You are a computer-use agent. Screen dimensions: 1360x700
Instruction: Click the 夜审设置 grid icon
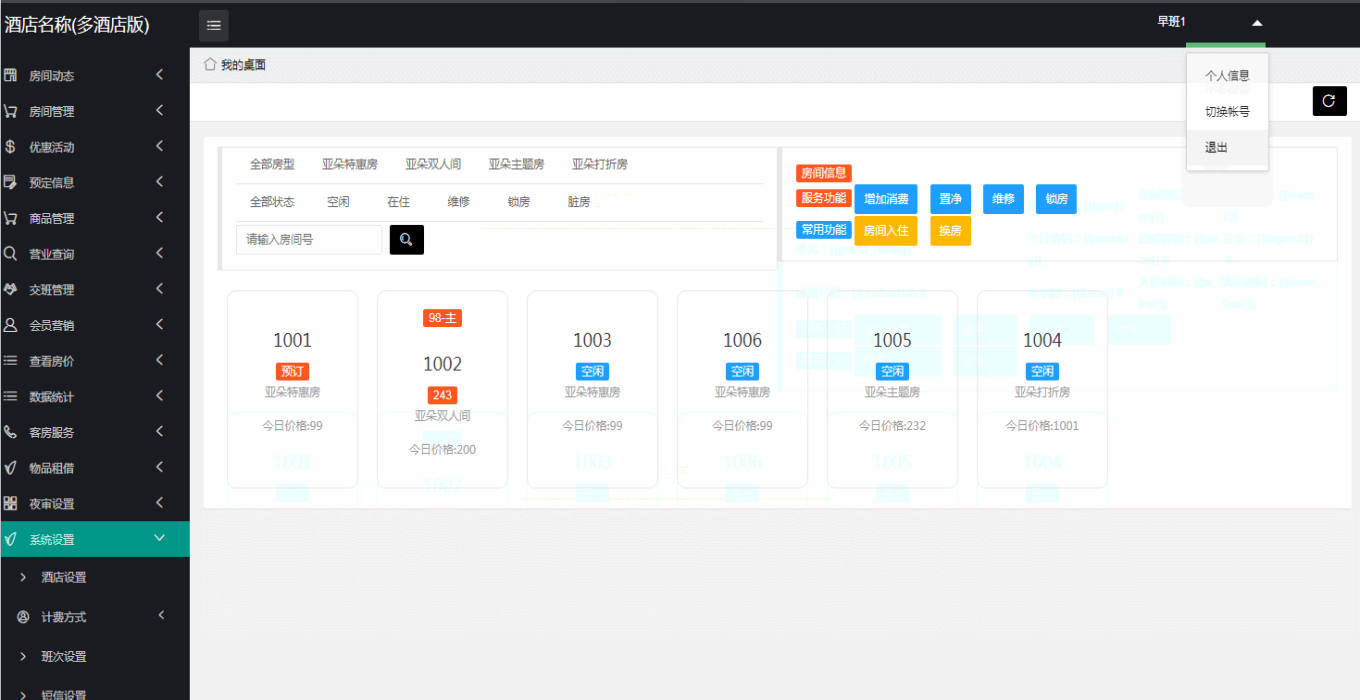point(10,503)
